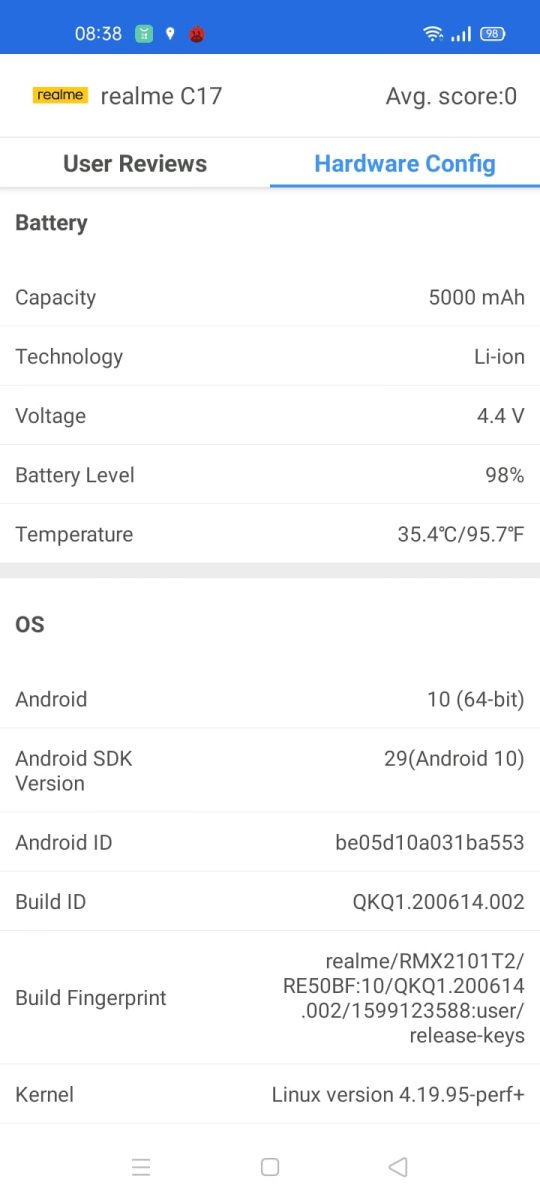Tap the Kernel Linux version row
The width and height of the screenshot is (540, 1200).
[270, 1094]
